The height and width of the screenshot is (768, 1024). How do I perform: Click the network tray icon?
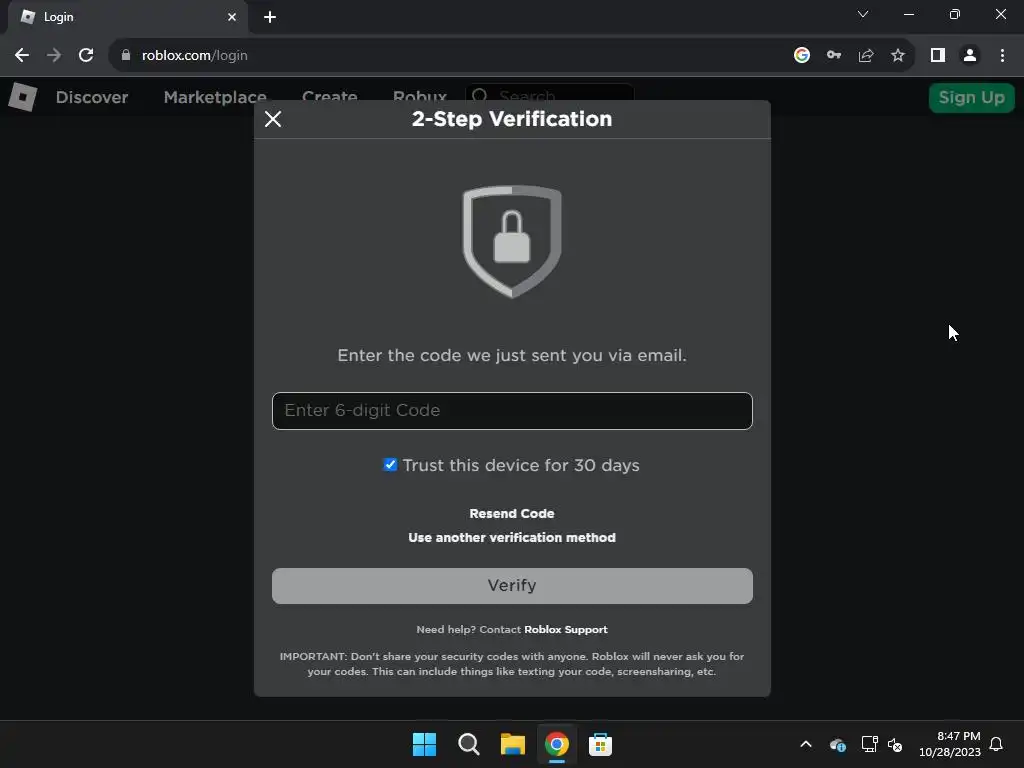pyautogui.click(x=869, y=744)
